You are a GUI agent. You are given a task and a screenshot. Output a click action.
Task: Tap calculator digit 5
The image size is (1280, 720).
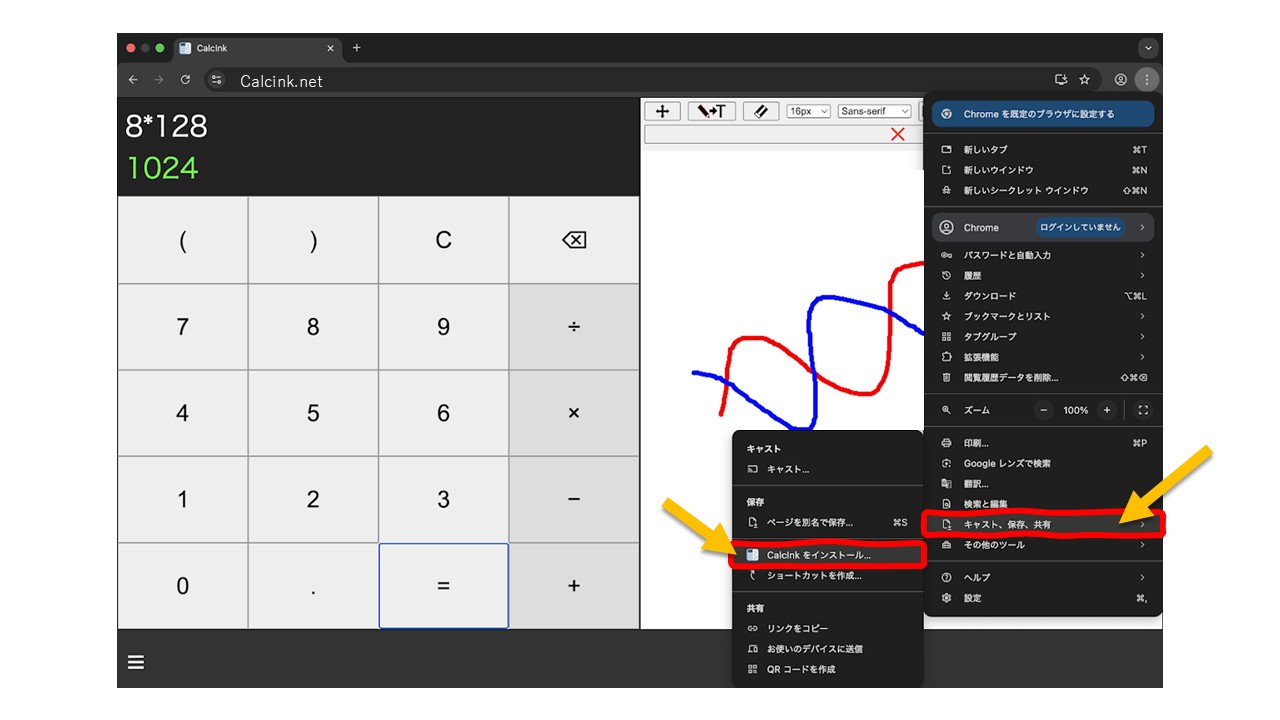click(313, 413)
